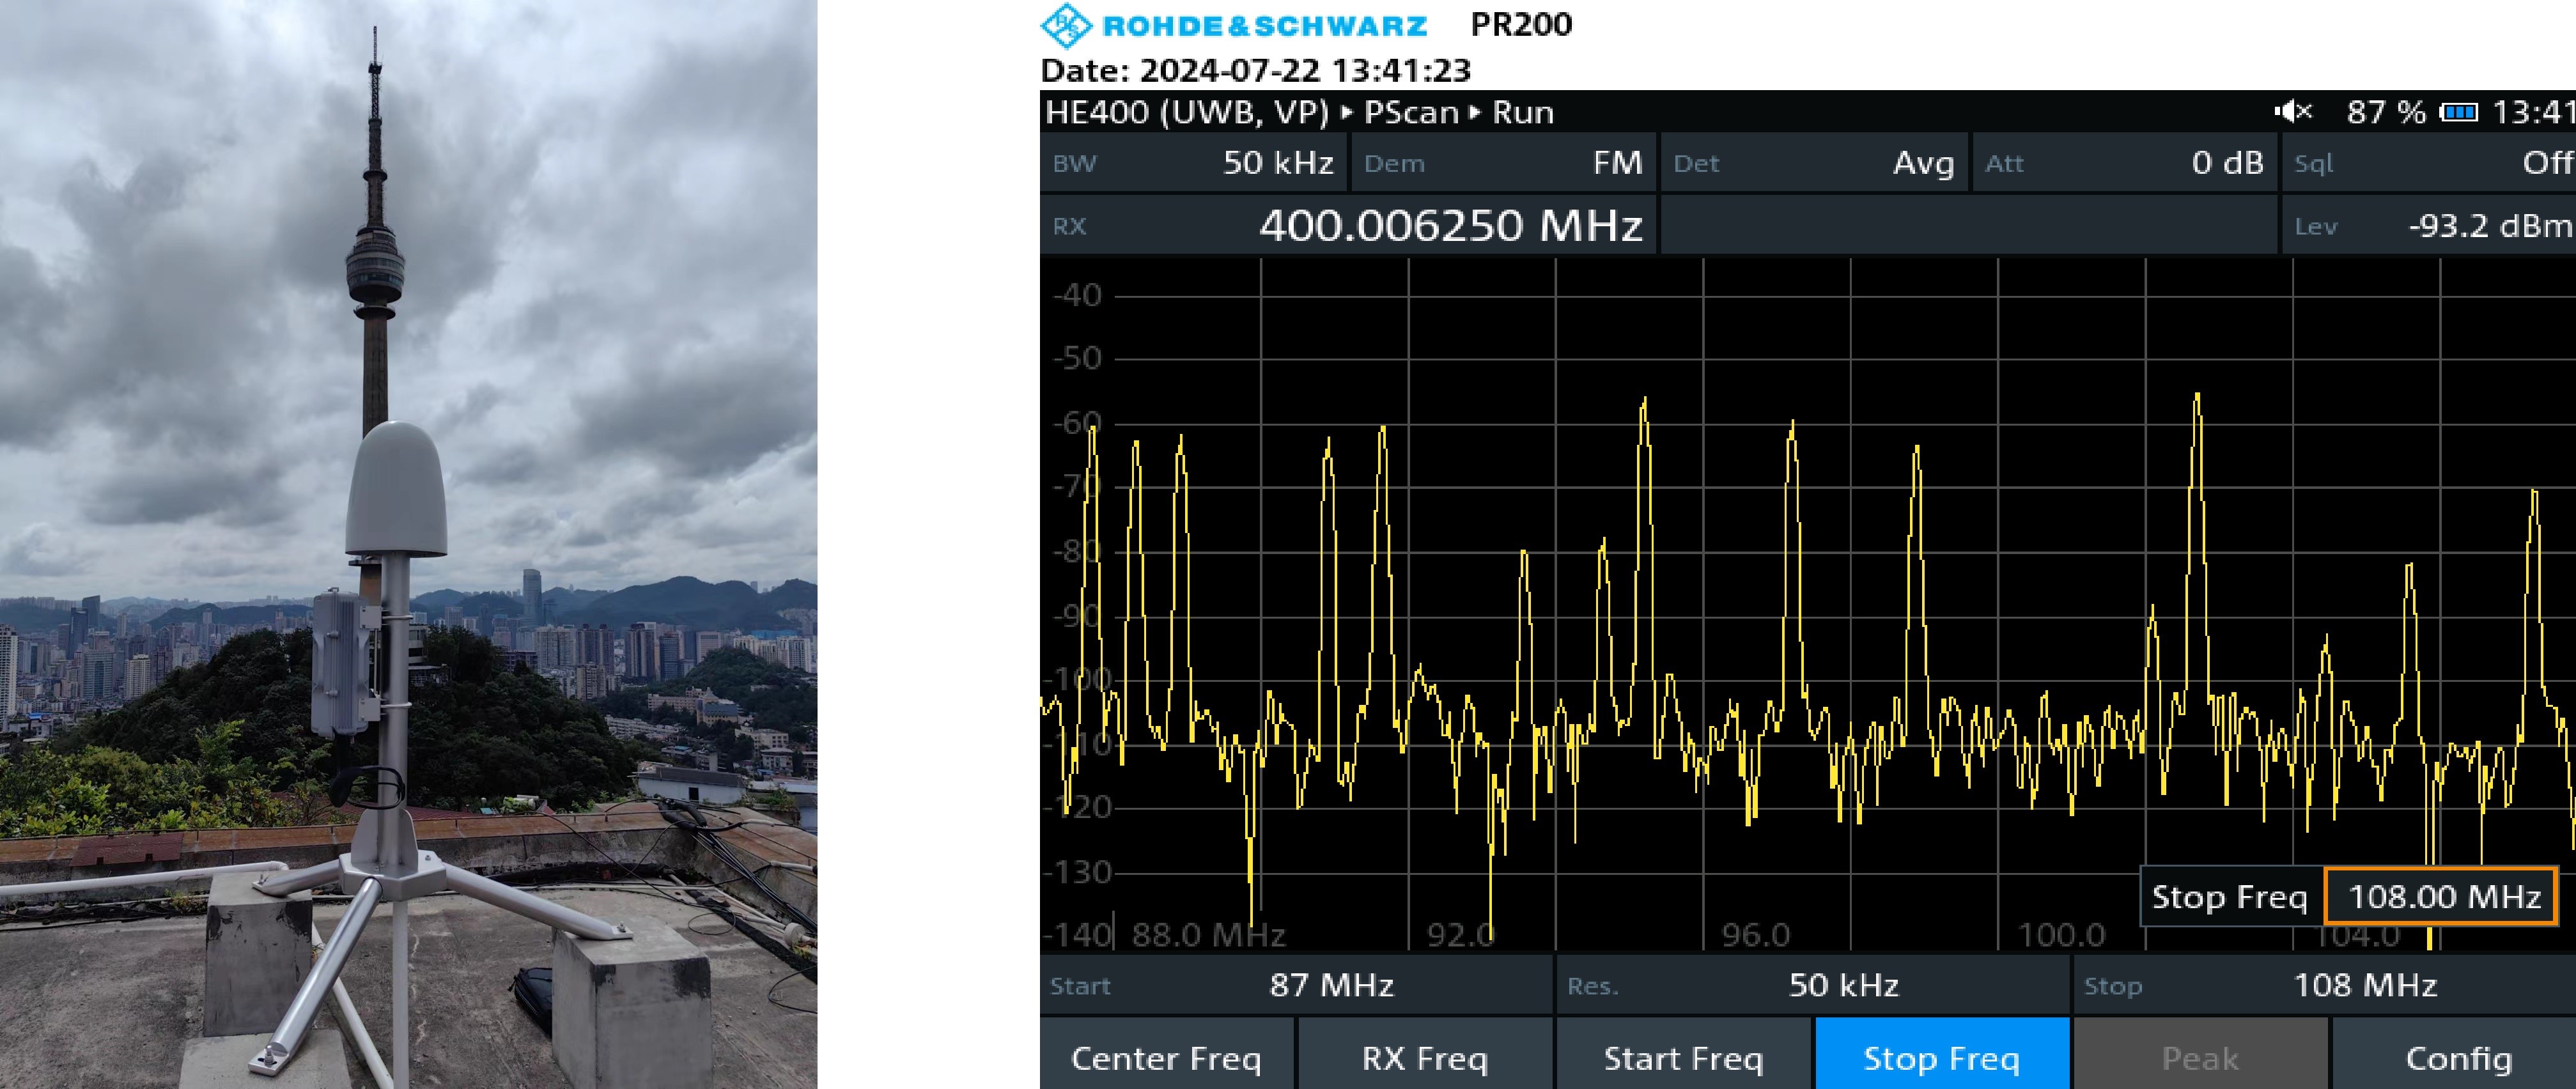Select the Stop 108 MHz field

(x=2325, y=985)
